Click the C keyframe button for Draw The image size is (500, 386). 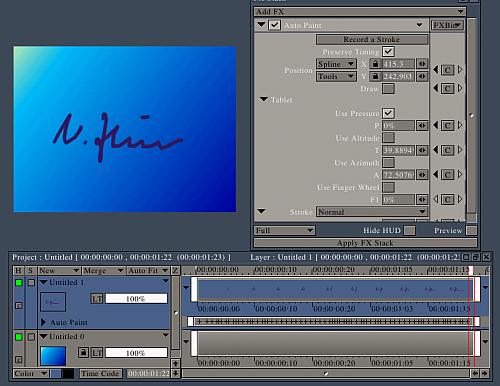448,89
